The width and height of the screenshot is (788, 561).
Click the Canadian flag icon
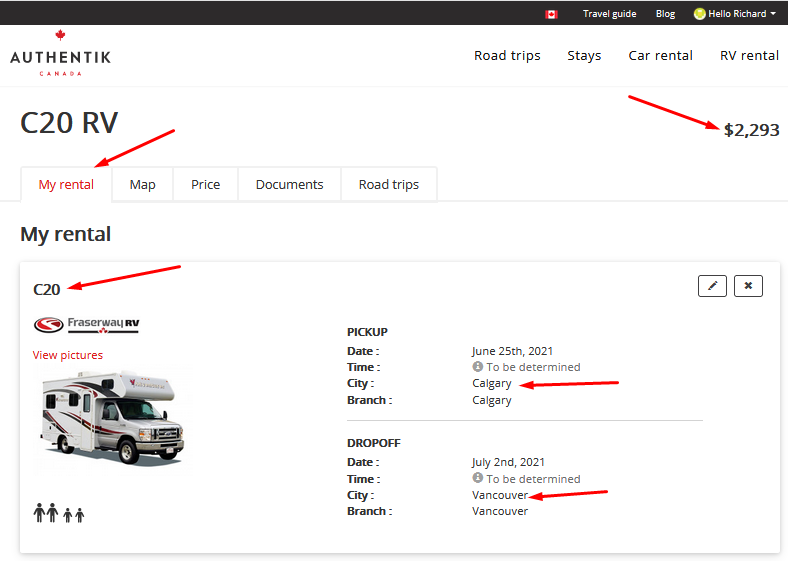[x=551, y=14]
